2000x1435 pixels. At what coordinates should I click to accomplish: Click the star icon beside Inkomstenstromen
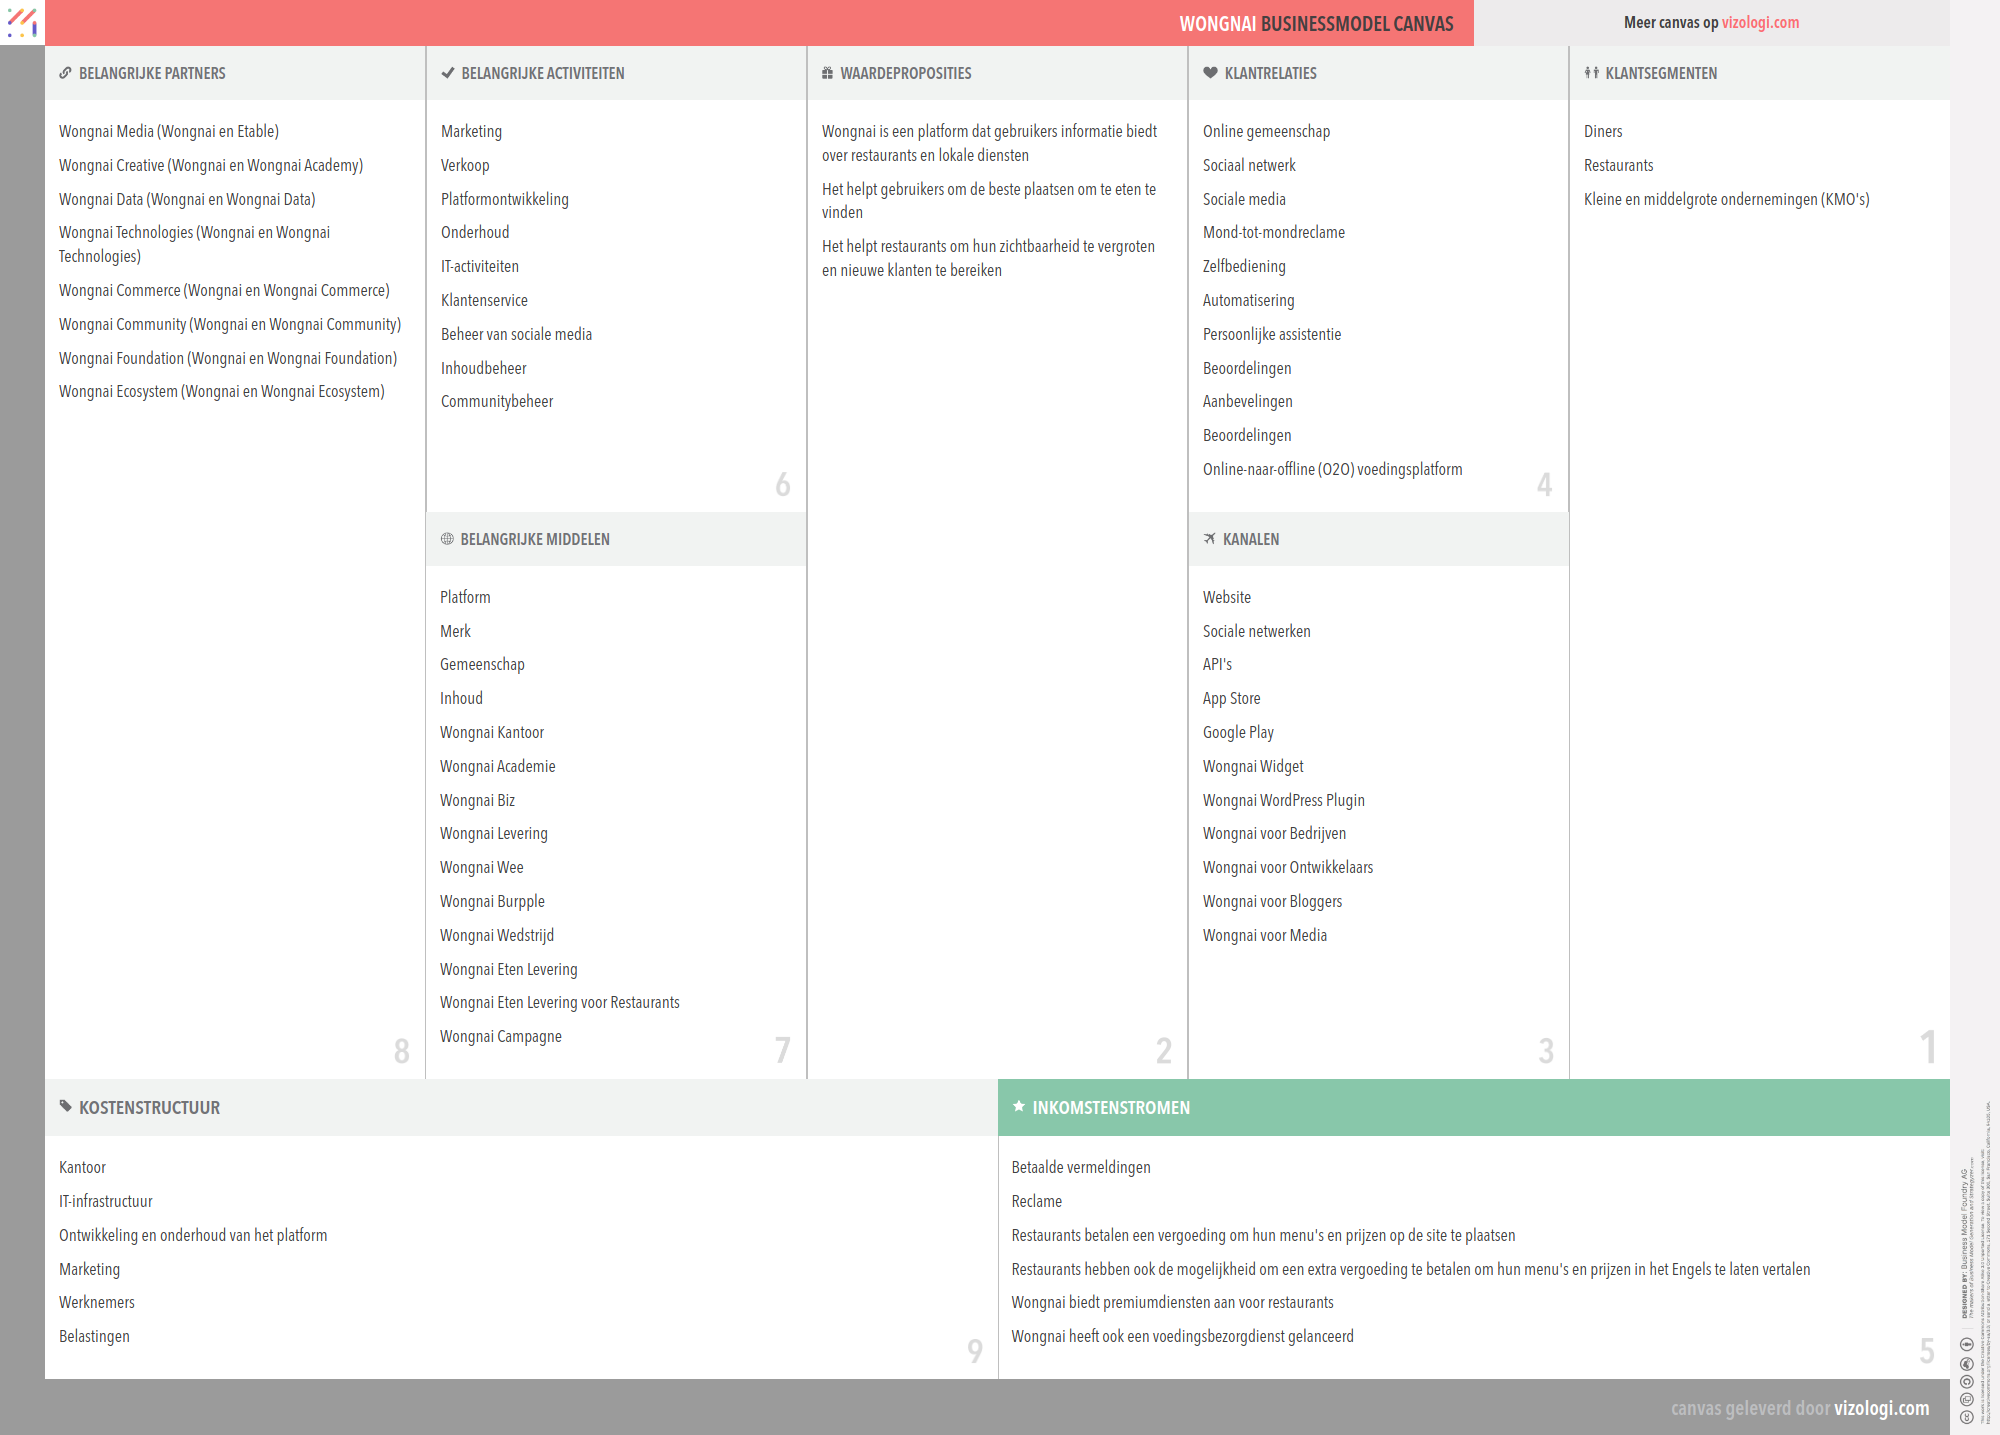coord(1018,1106)
